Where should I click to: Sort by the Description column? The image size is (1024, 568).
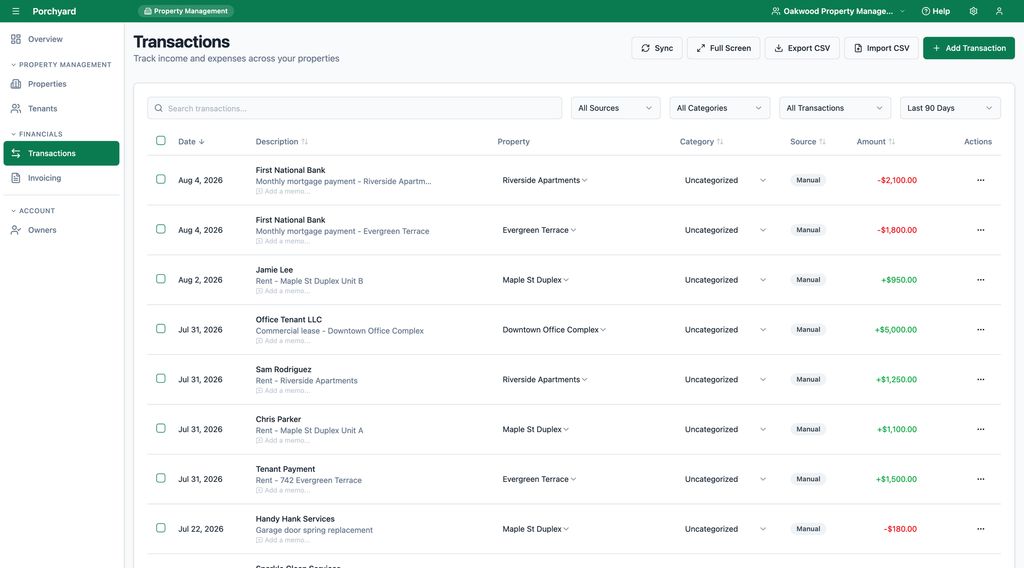[281, 142]
